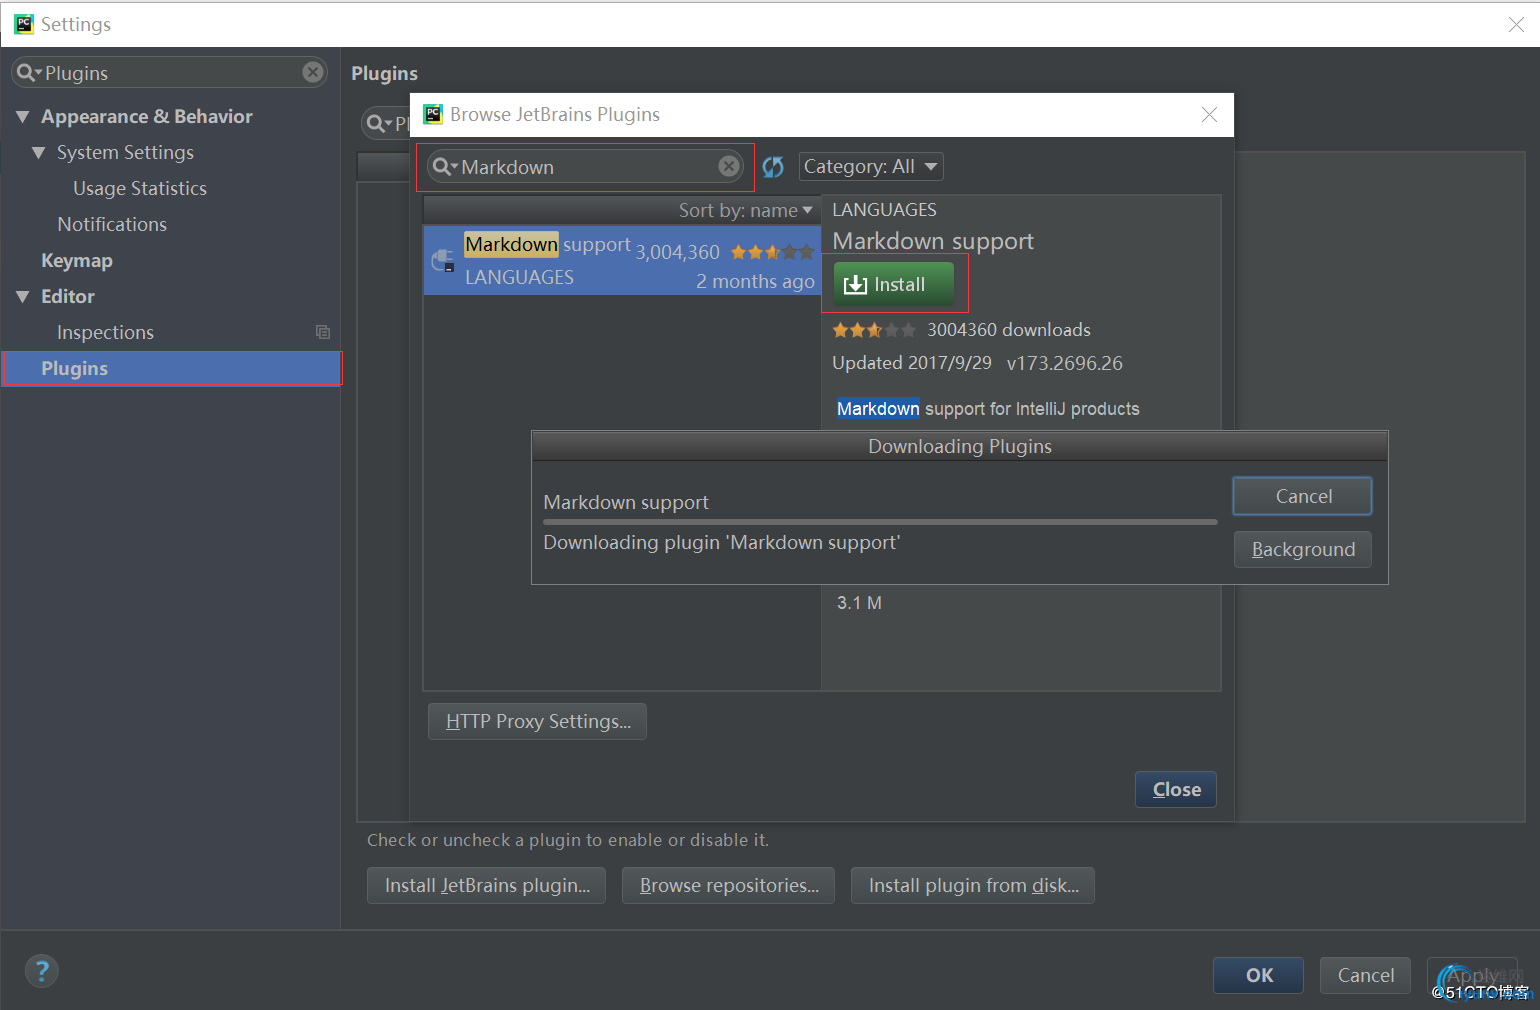Focus the Markdown plugin search field

click(585, 167)
